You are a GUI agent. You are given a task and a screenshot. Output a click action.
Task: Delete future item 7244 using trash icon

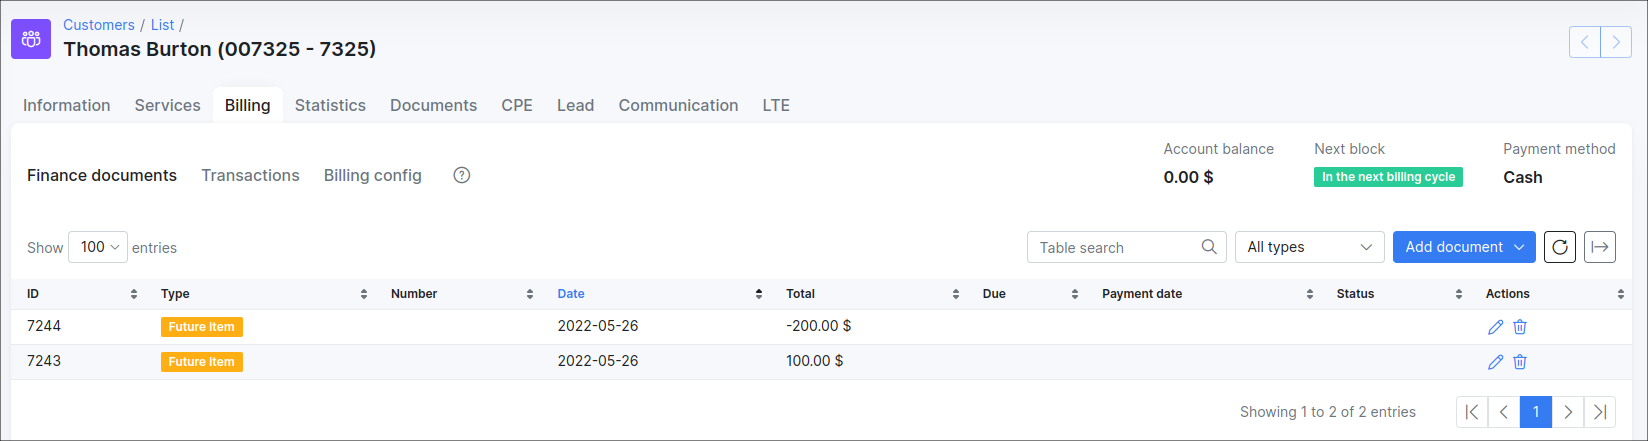(x=1520, y=327)
